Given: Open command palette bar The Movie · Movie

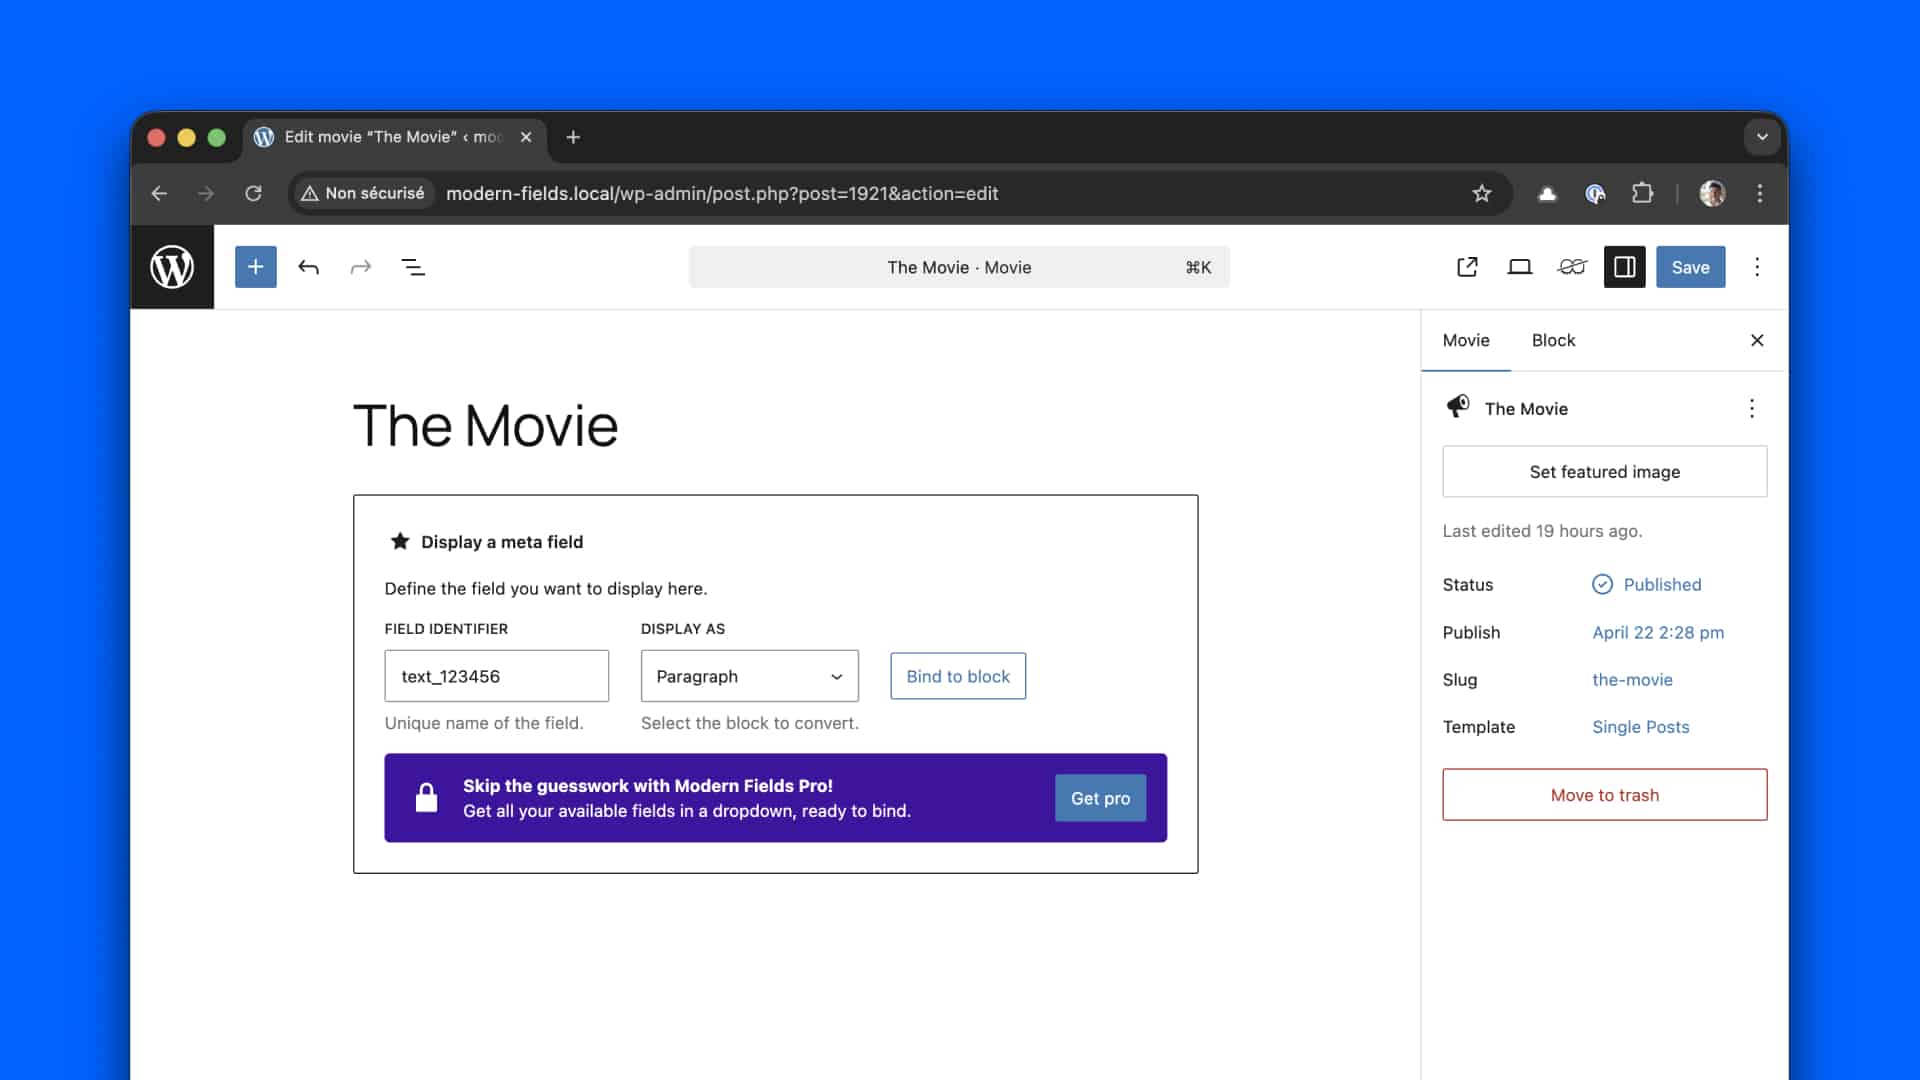Looking at the screenshot, I should point(959,267).
